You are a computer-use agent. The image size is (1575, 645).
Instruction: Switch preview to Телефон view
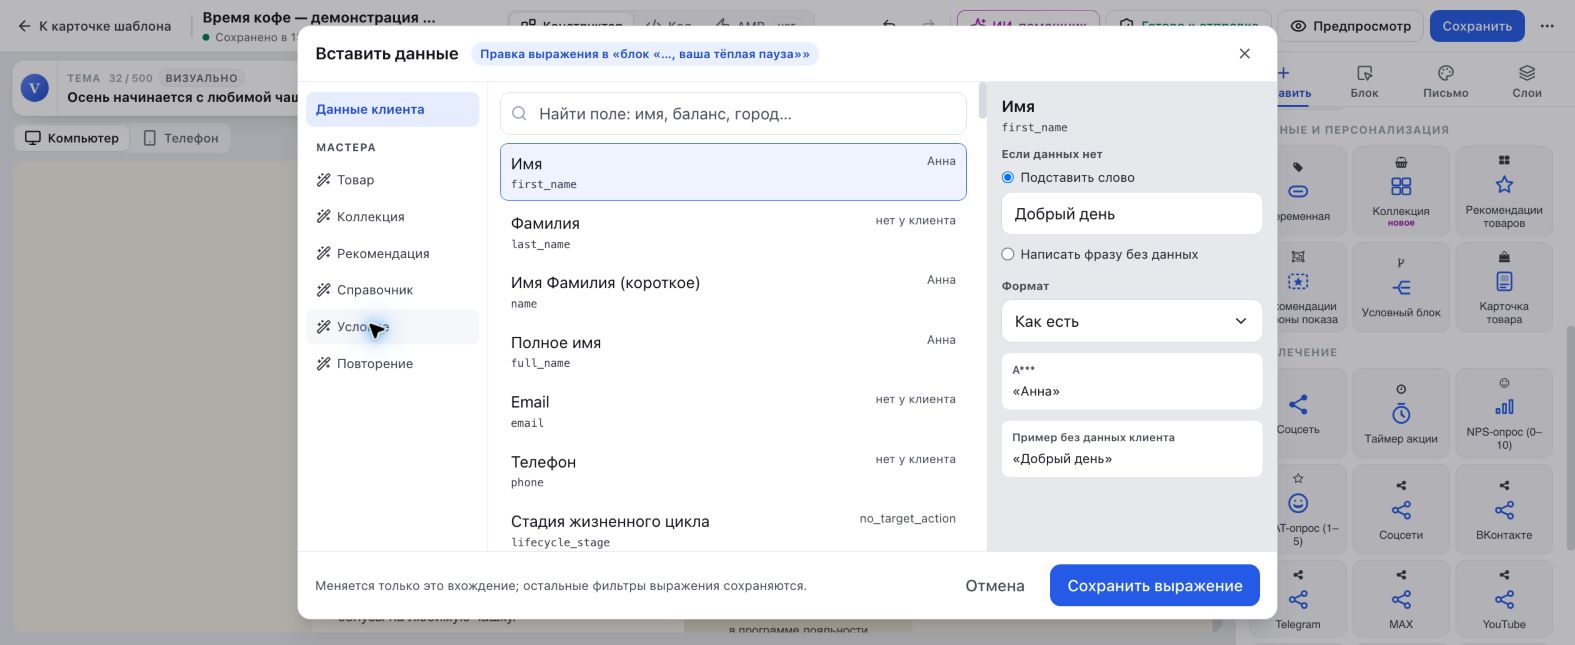181,138
